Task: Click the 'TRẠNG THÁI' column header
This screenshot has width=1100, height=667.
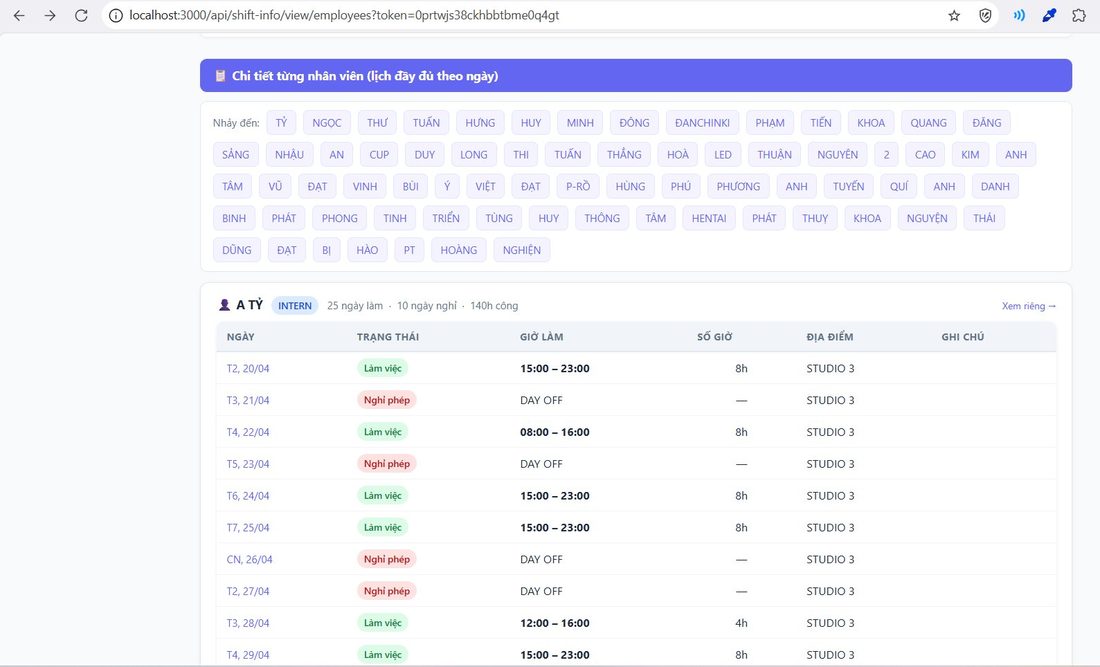Action: point(387,337)
